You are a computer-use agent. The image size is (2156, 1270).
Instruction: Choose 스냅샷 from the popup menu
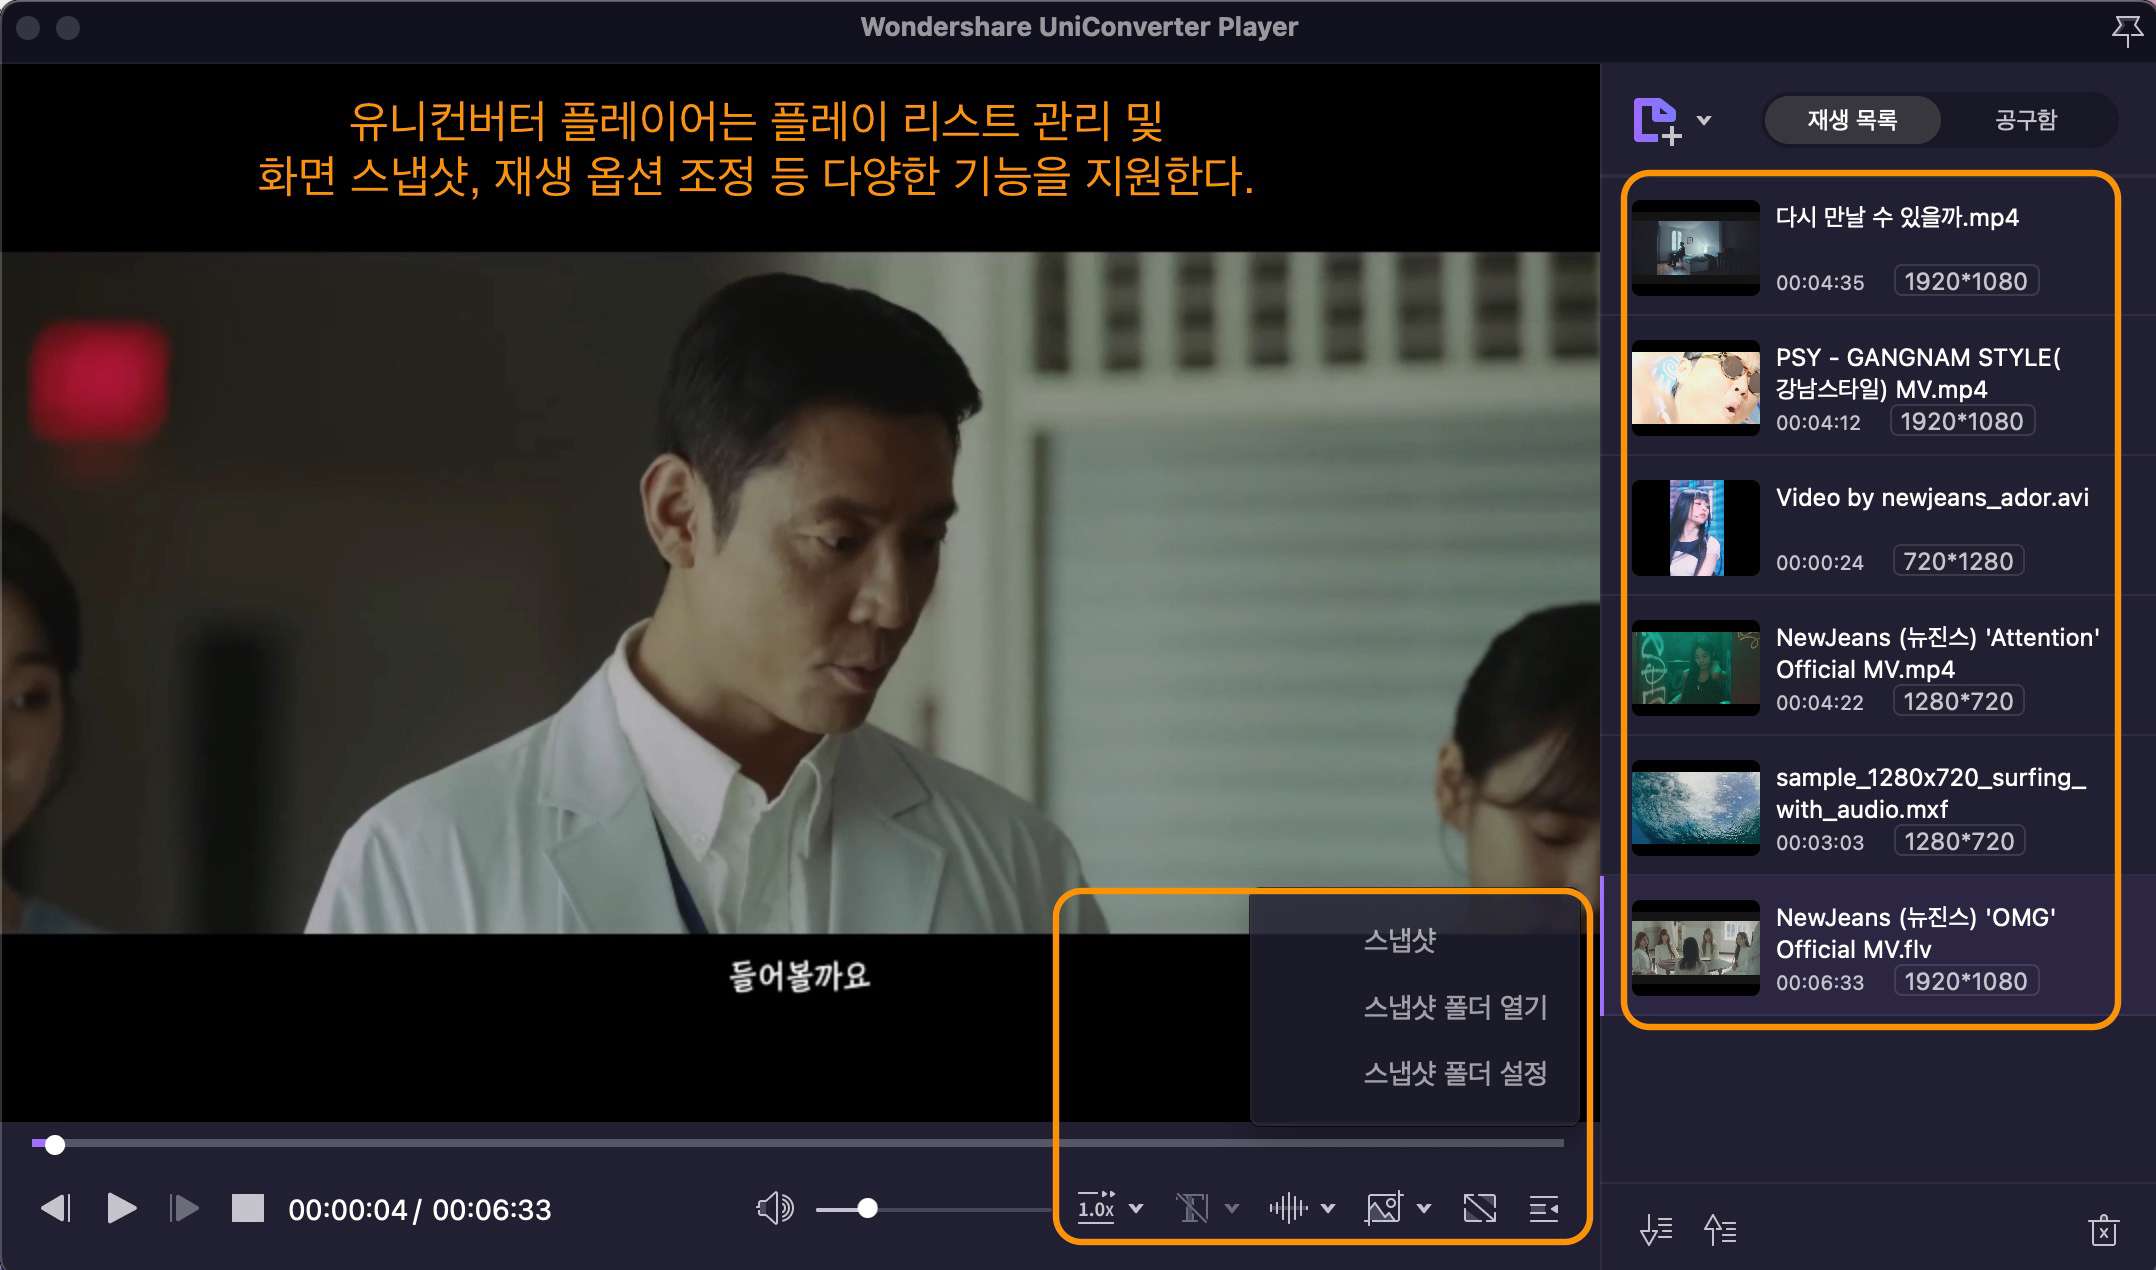tap(1400, 940)
